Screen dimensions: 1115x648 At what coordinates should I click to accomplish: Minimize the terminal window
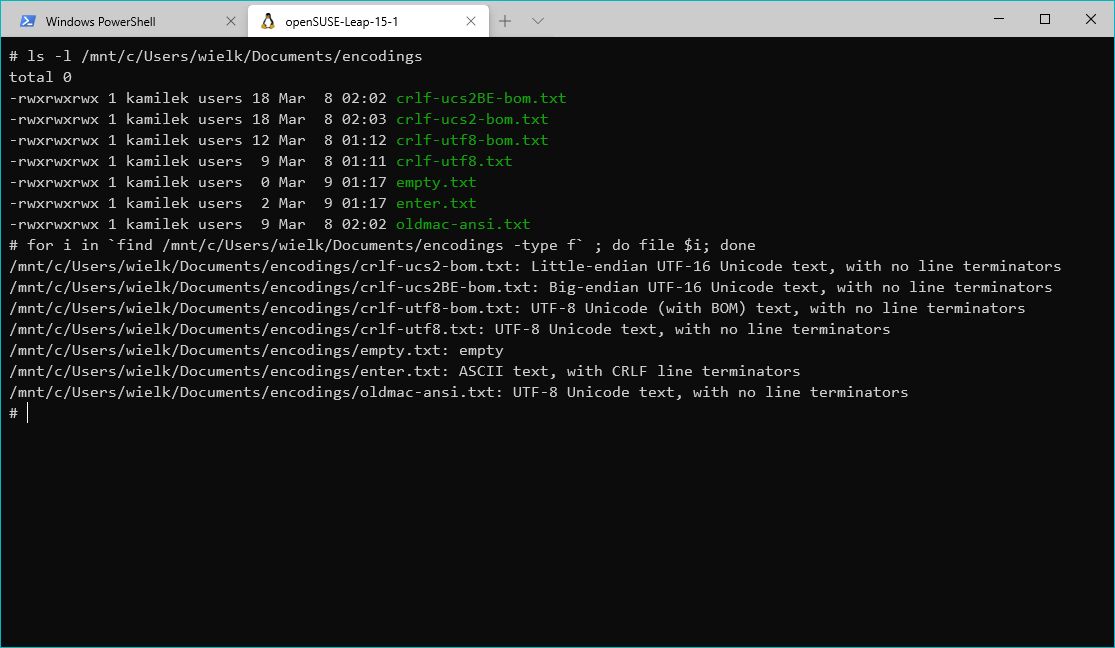(x=997, y=19)
